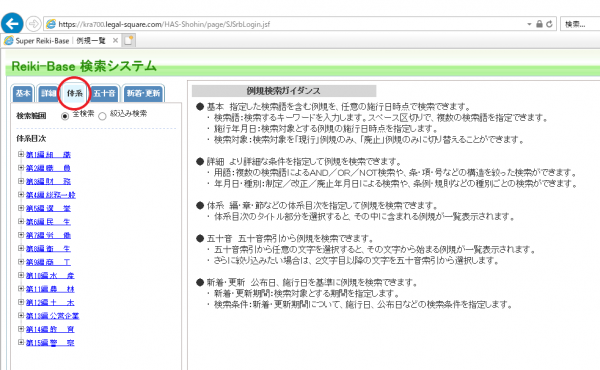
Task: Open a new browser tab
Action: (x=128, y=40)
